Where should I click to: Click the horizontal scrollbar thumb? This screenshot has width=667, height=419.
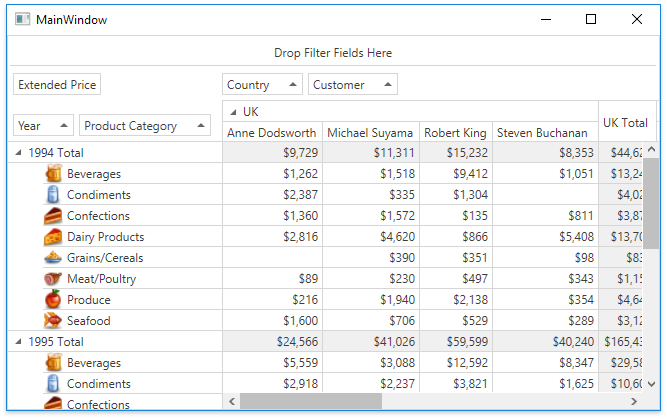coord(311,401)
